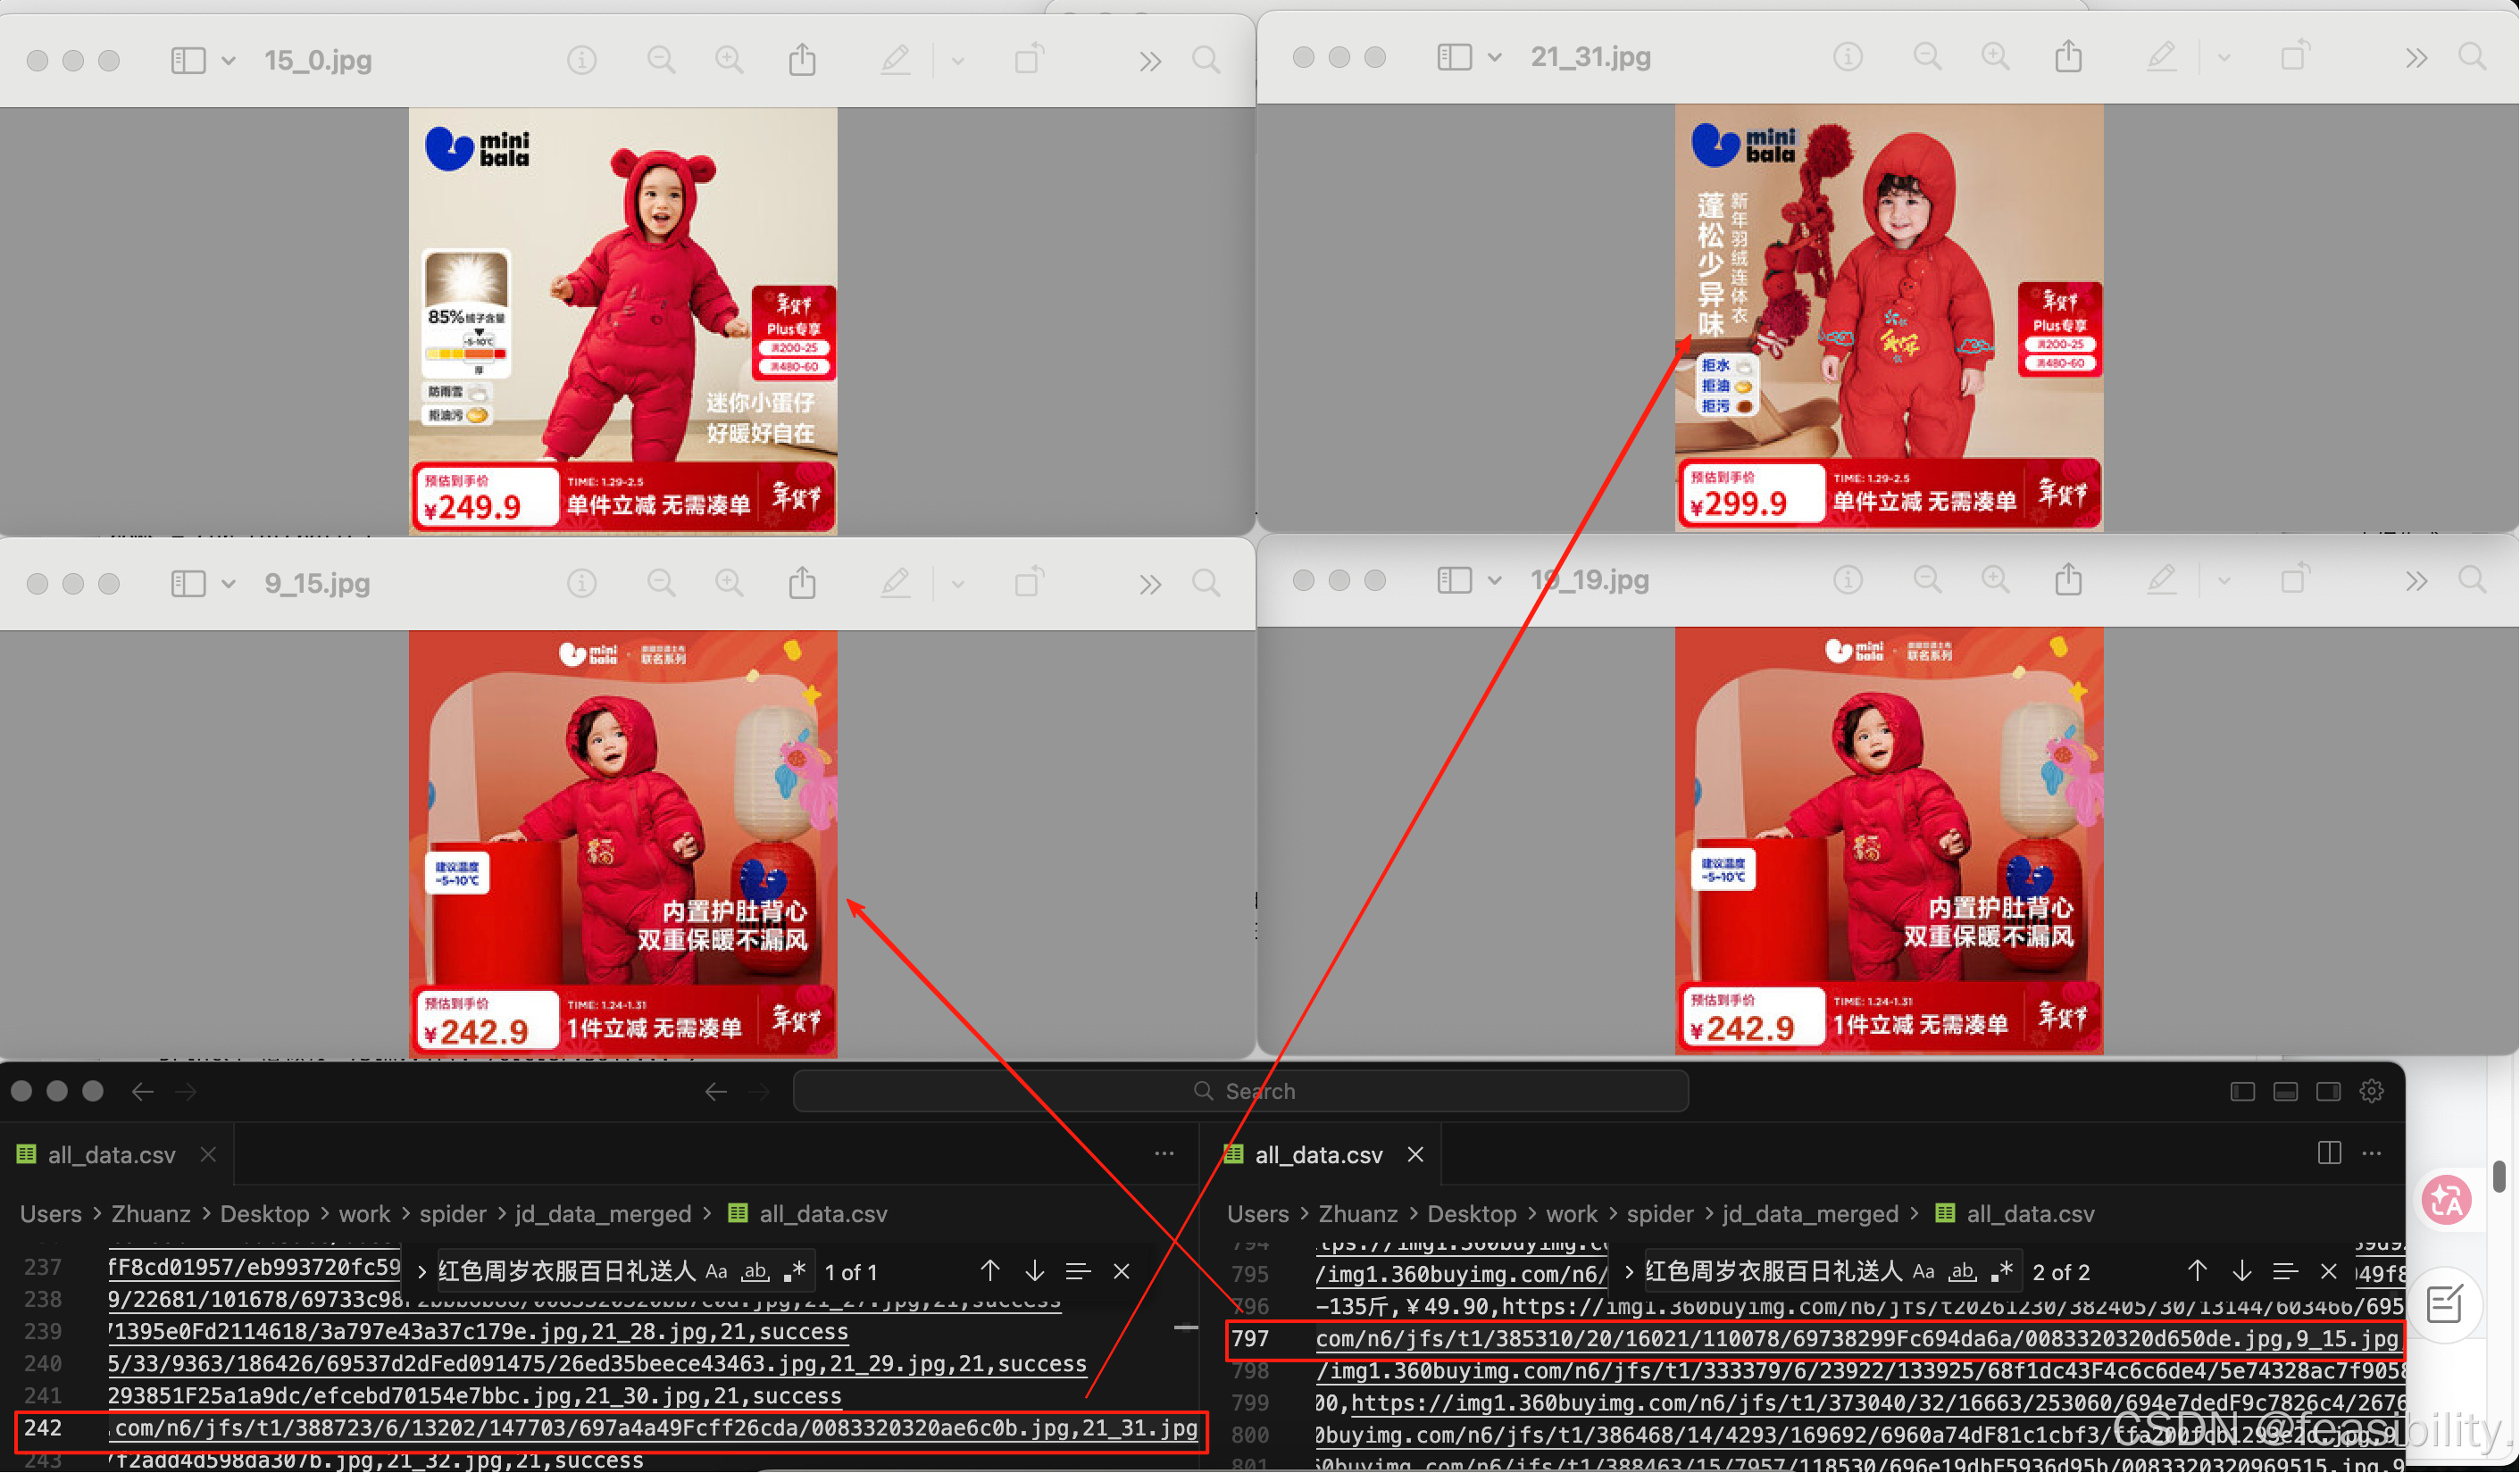Image resolution: width=2520 pixels, height=1473 pixels.
Task: Show more toolbar items in 19_19.jpg window
Action: (2416, 581)
